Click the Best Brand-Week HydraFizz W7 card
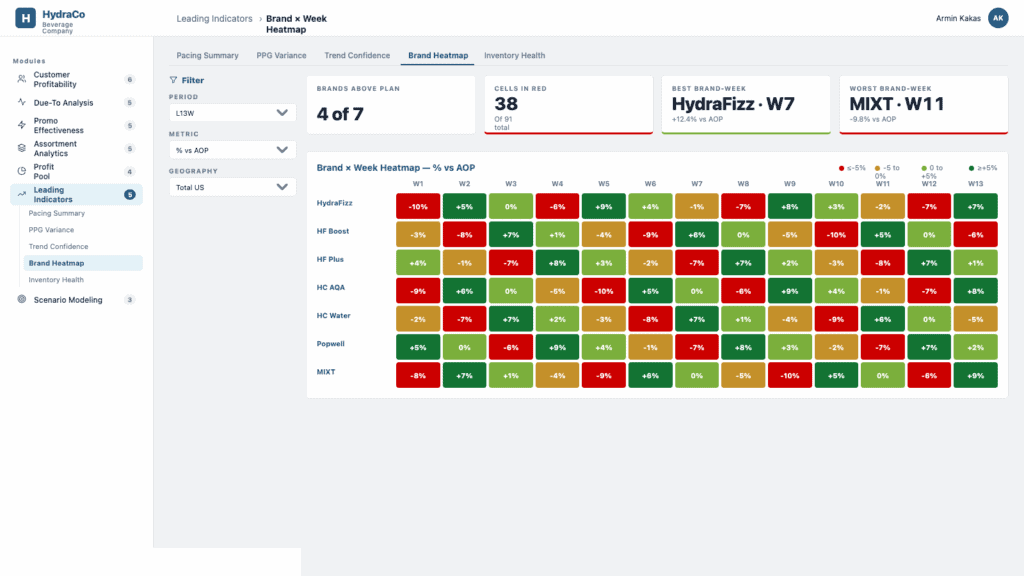The height and width of the screenshot is (576, 1024). tap(746, 104)
